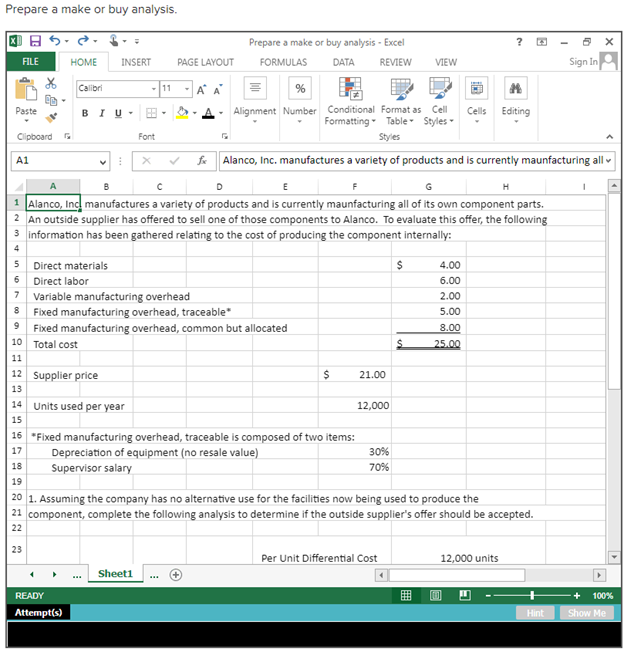Switch to the INSERT tab

[x=136, y=62]
